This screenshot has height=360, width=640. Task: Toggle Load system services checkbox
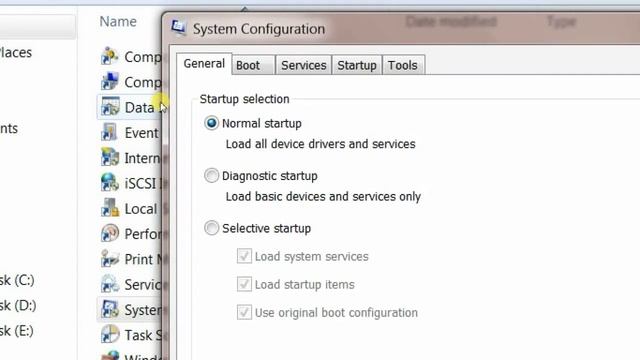(x=244, y=256)
